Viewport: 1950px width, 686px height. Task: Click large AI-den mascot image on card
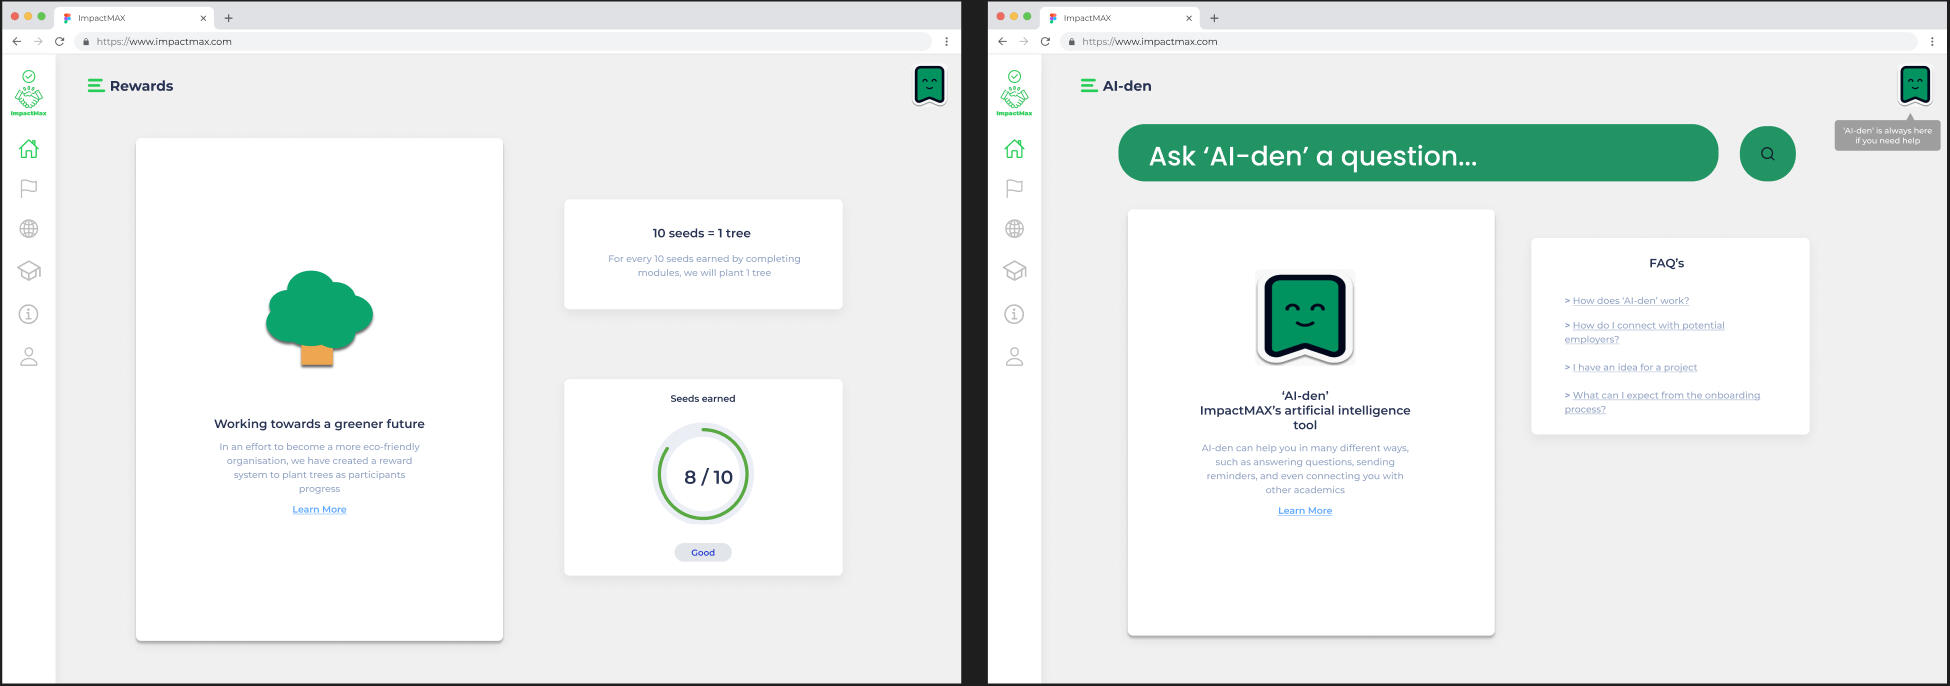point(1305,317)
